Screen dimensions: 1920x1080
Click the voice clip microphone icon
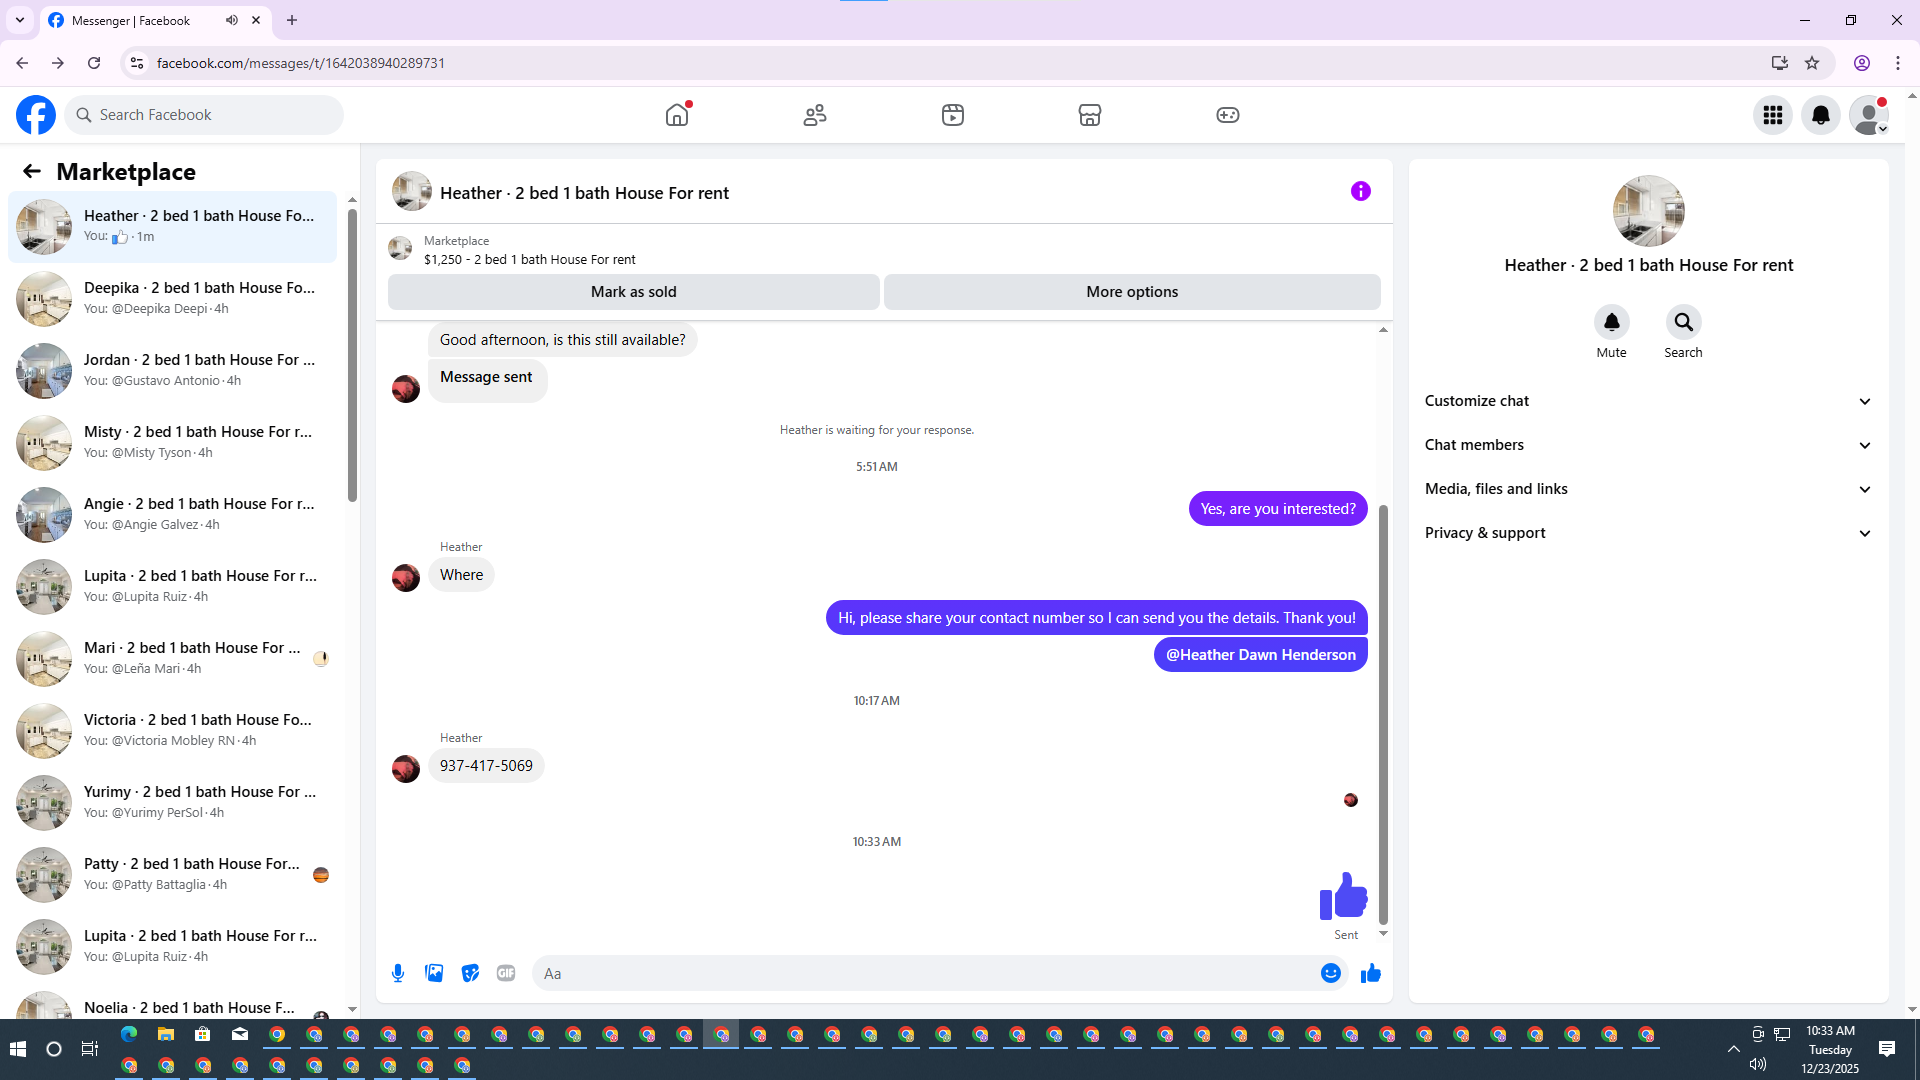[398, 973]
